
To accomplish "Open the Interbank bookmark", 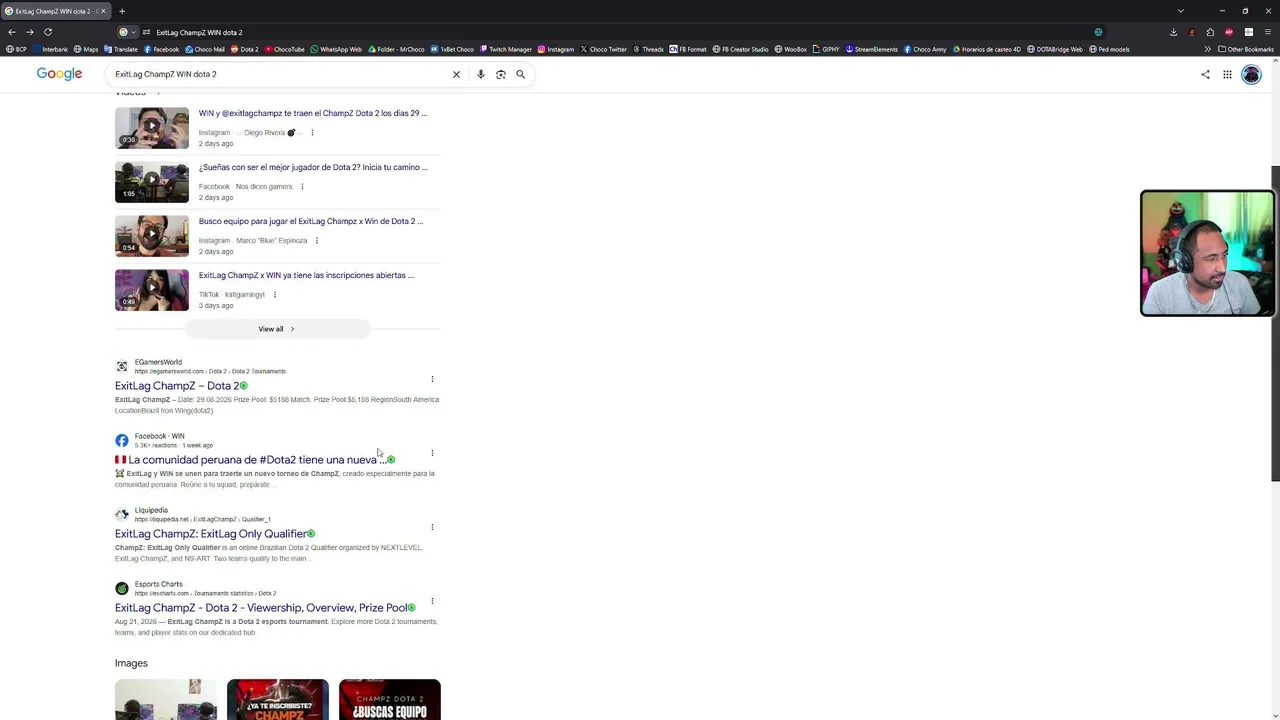I will point(50,49).
